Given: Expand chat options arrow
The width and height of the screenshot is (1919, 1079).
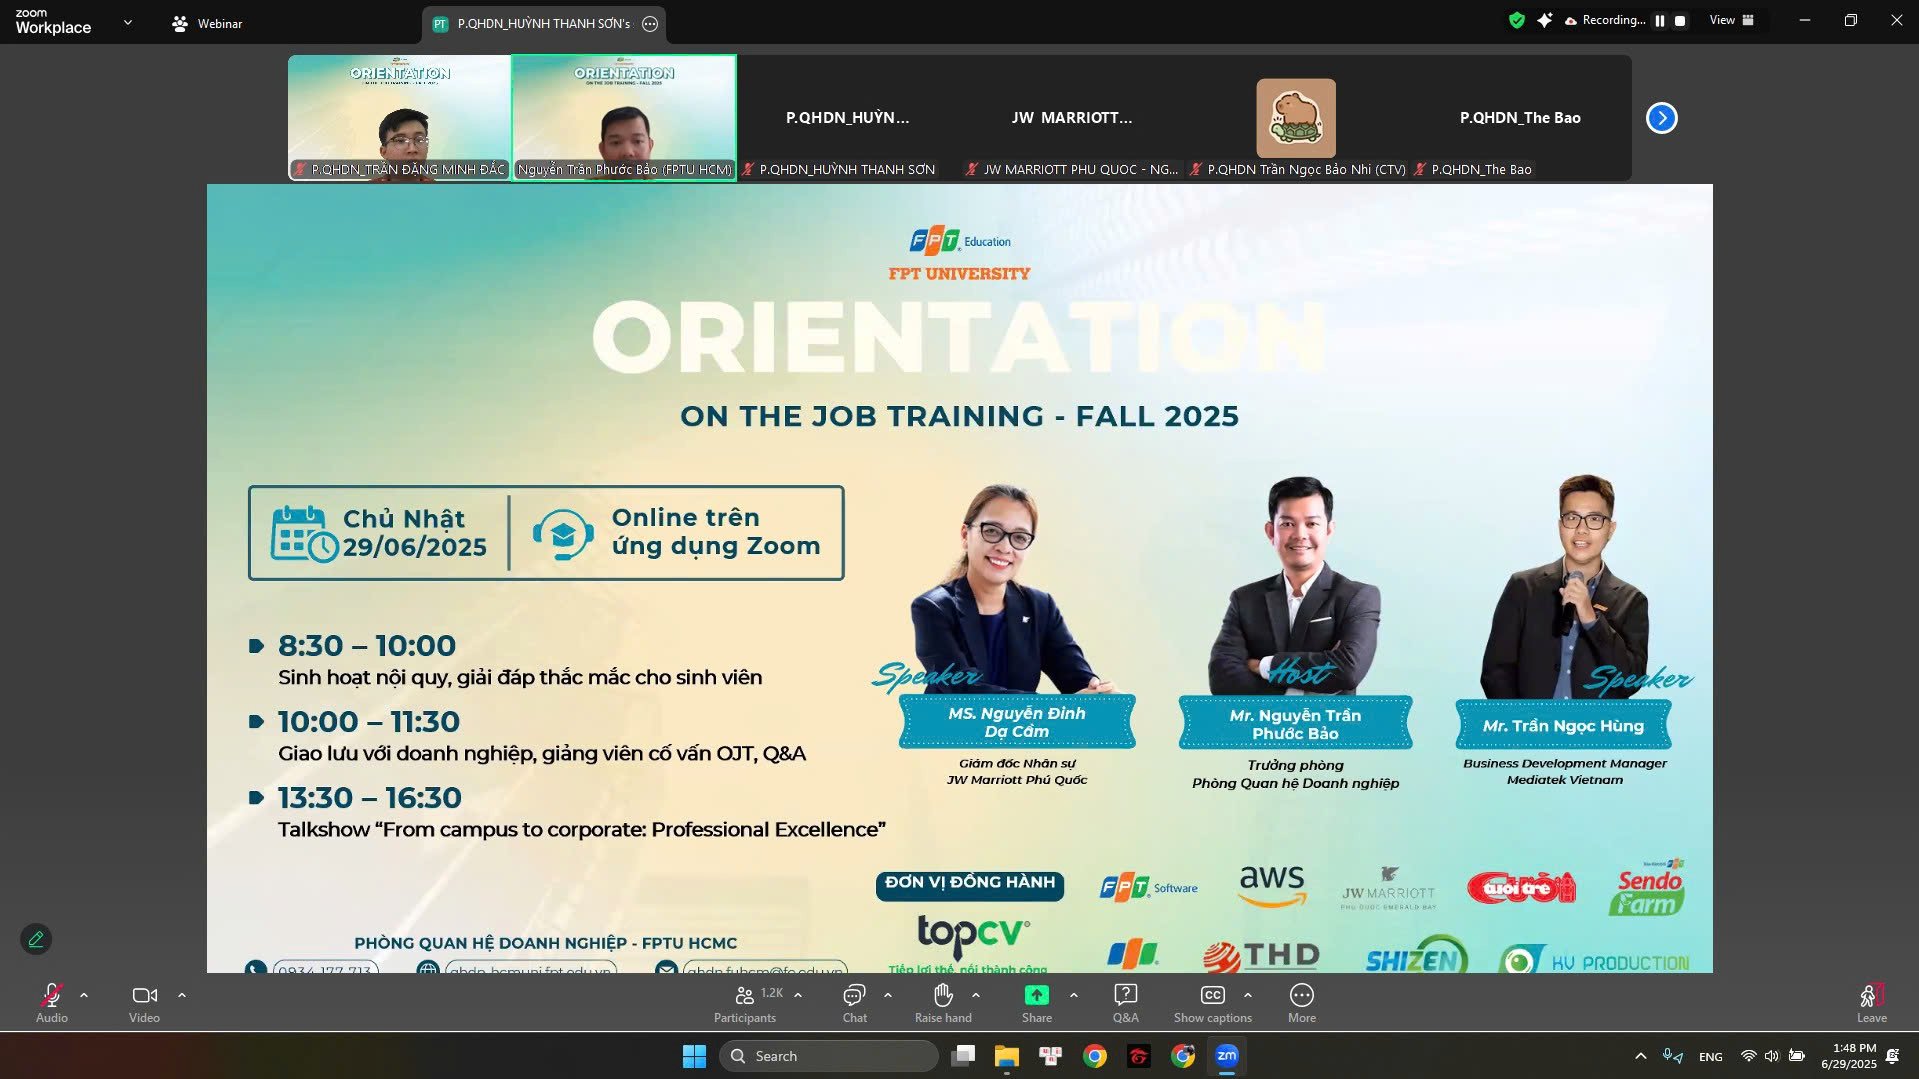Looking at the screenshot, I should 888,995.
